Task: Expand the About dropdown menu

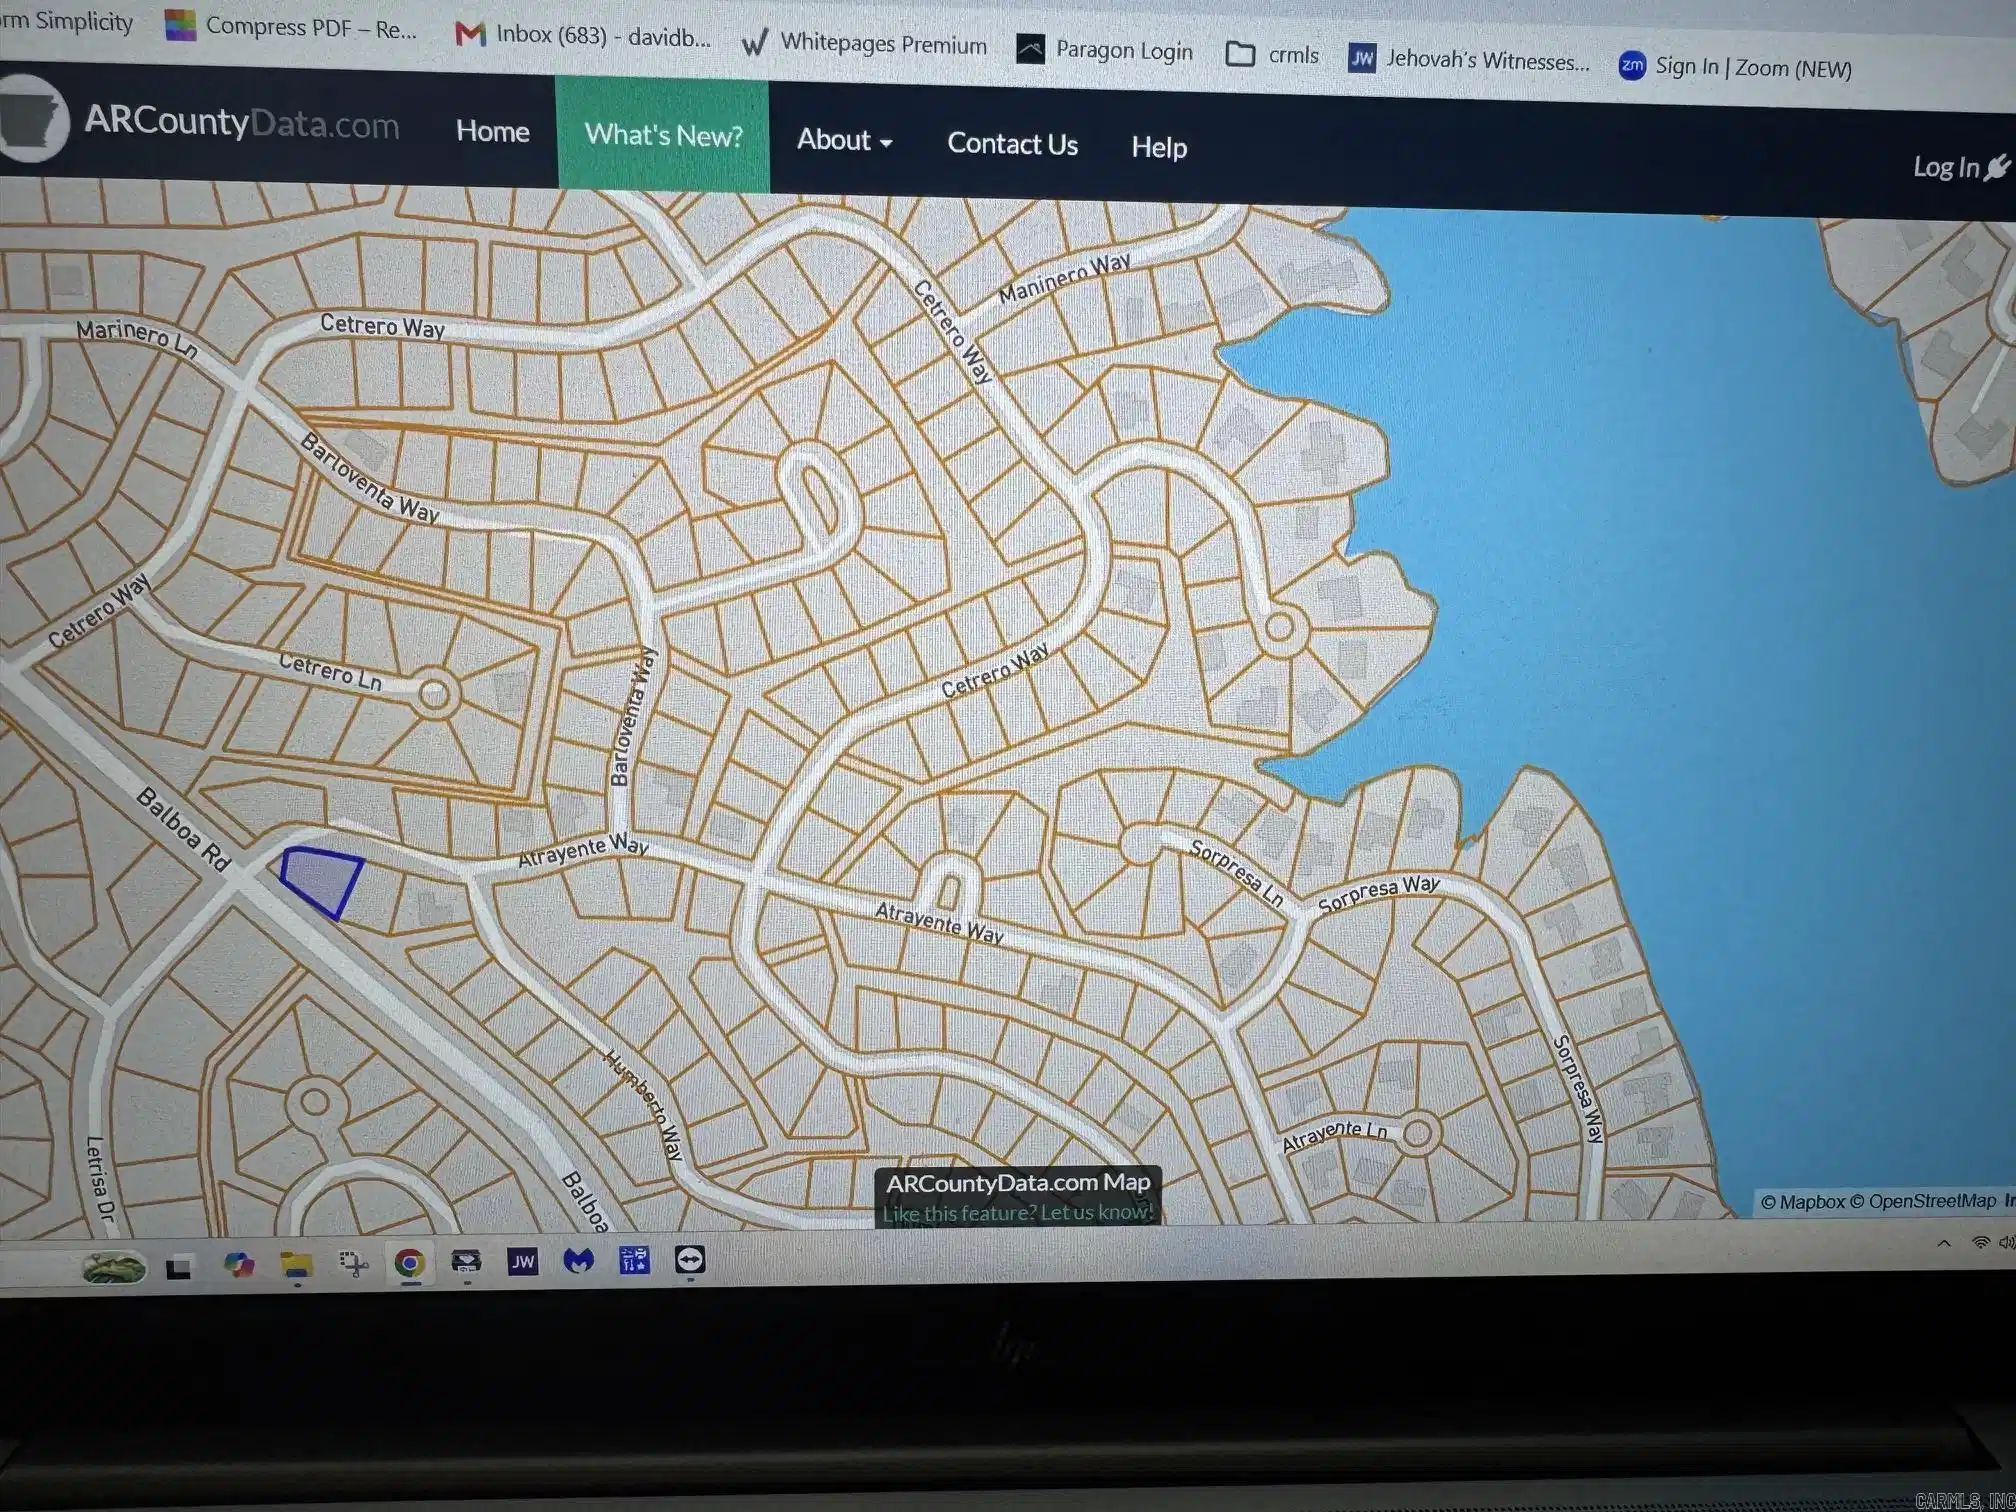Action: tap(844, 140)
